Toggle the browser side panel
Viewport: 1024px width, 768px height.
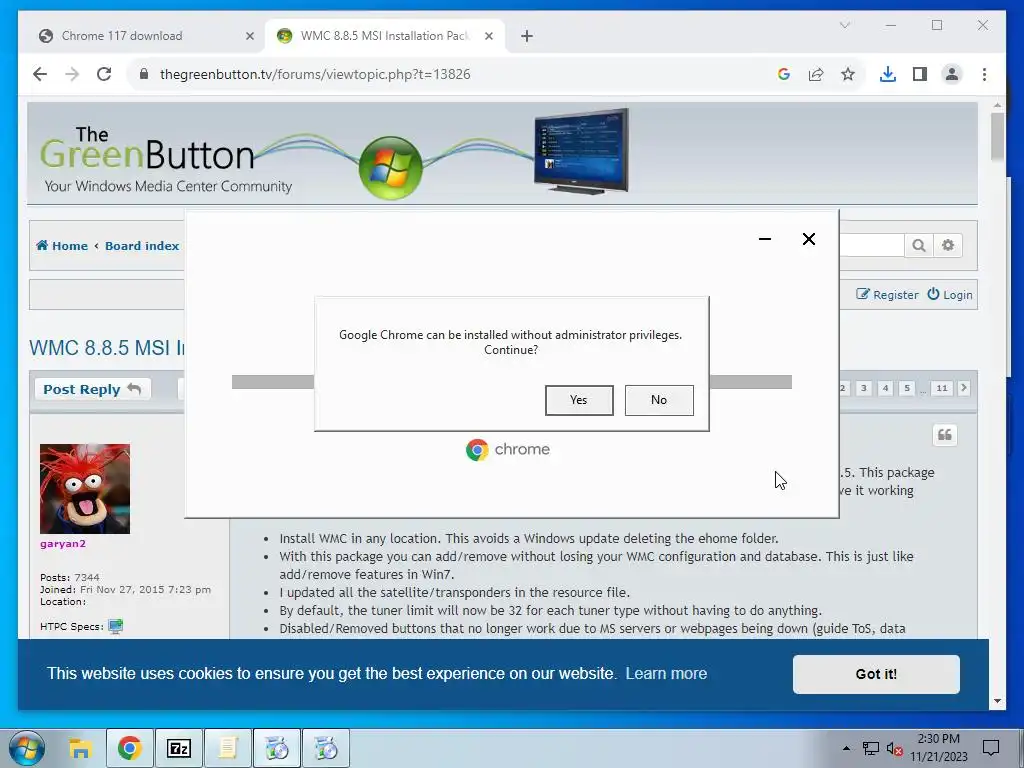[x=920, y=74]
